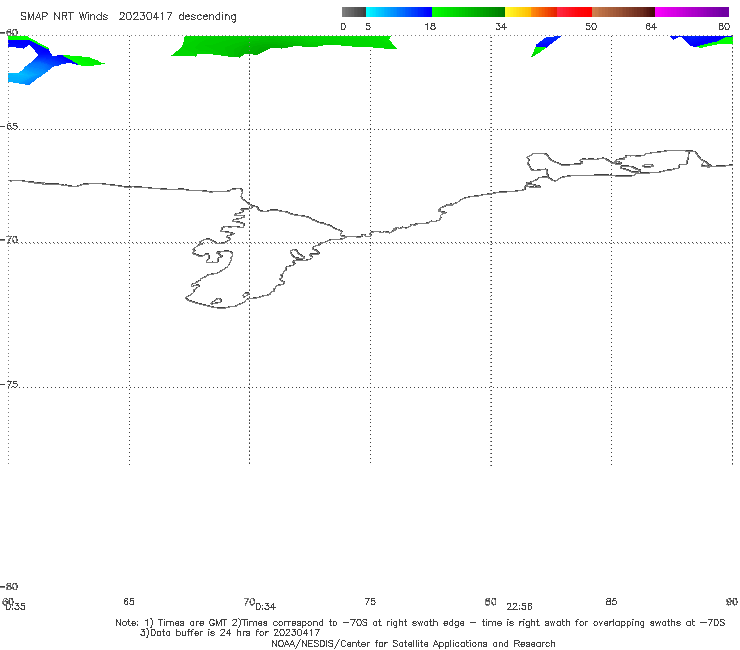Click the latitude label "-65" on left axis
The height and width of the screenshot is (650, 740).
click(x=9, y=127)
